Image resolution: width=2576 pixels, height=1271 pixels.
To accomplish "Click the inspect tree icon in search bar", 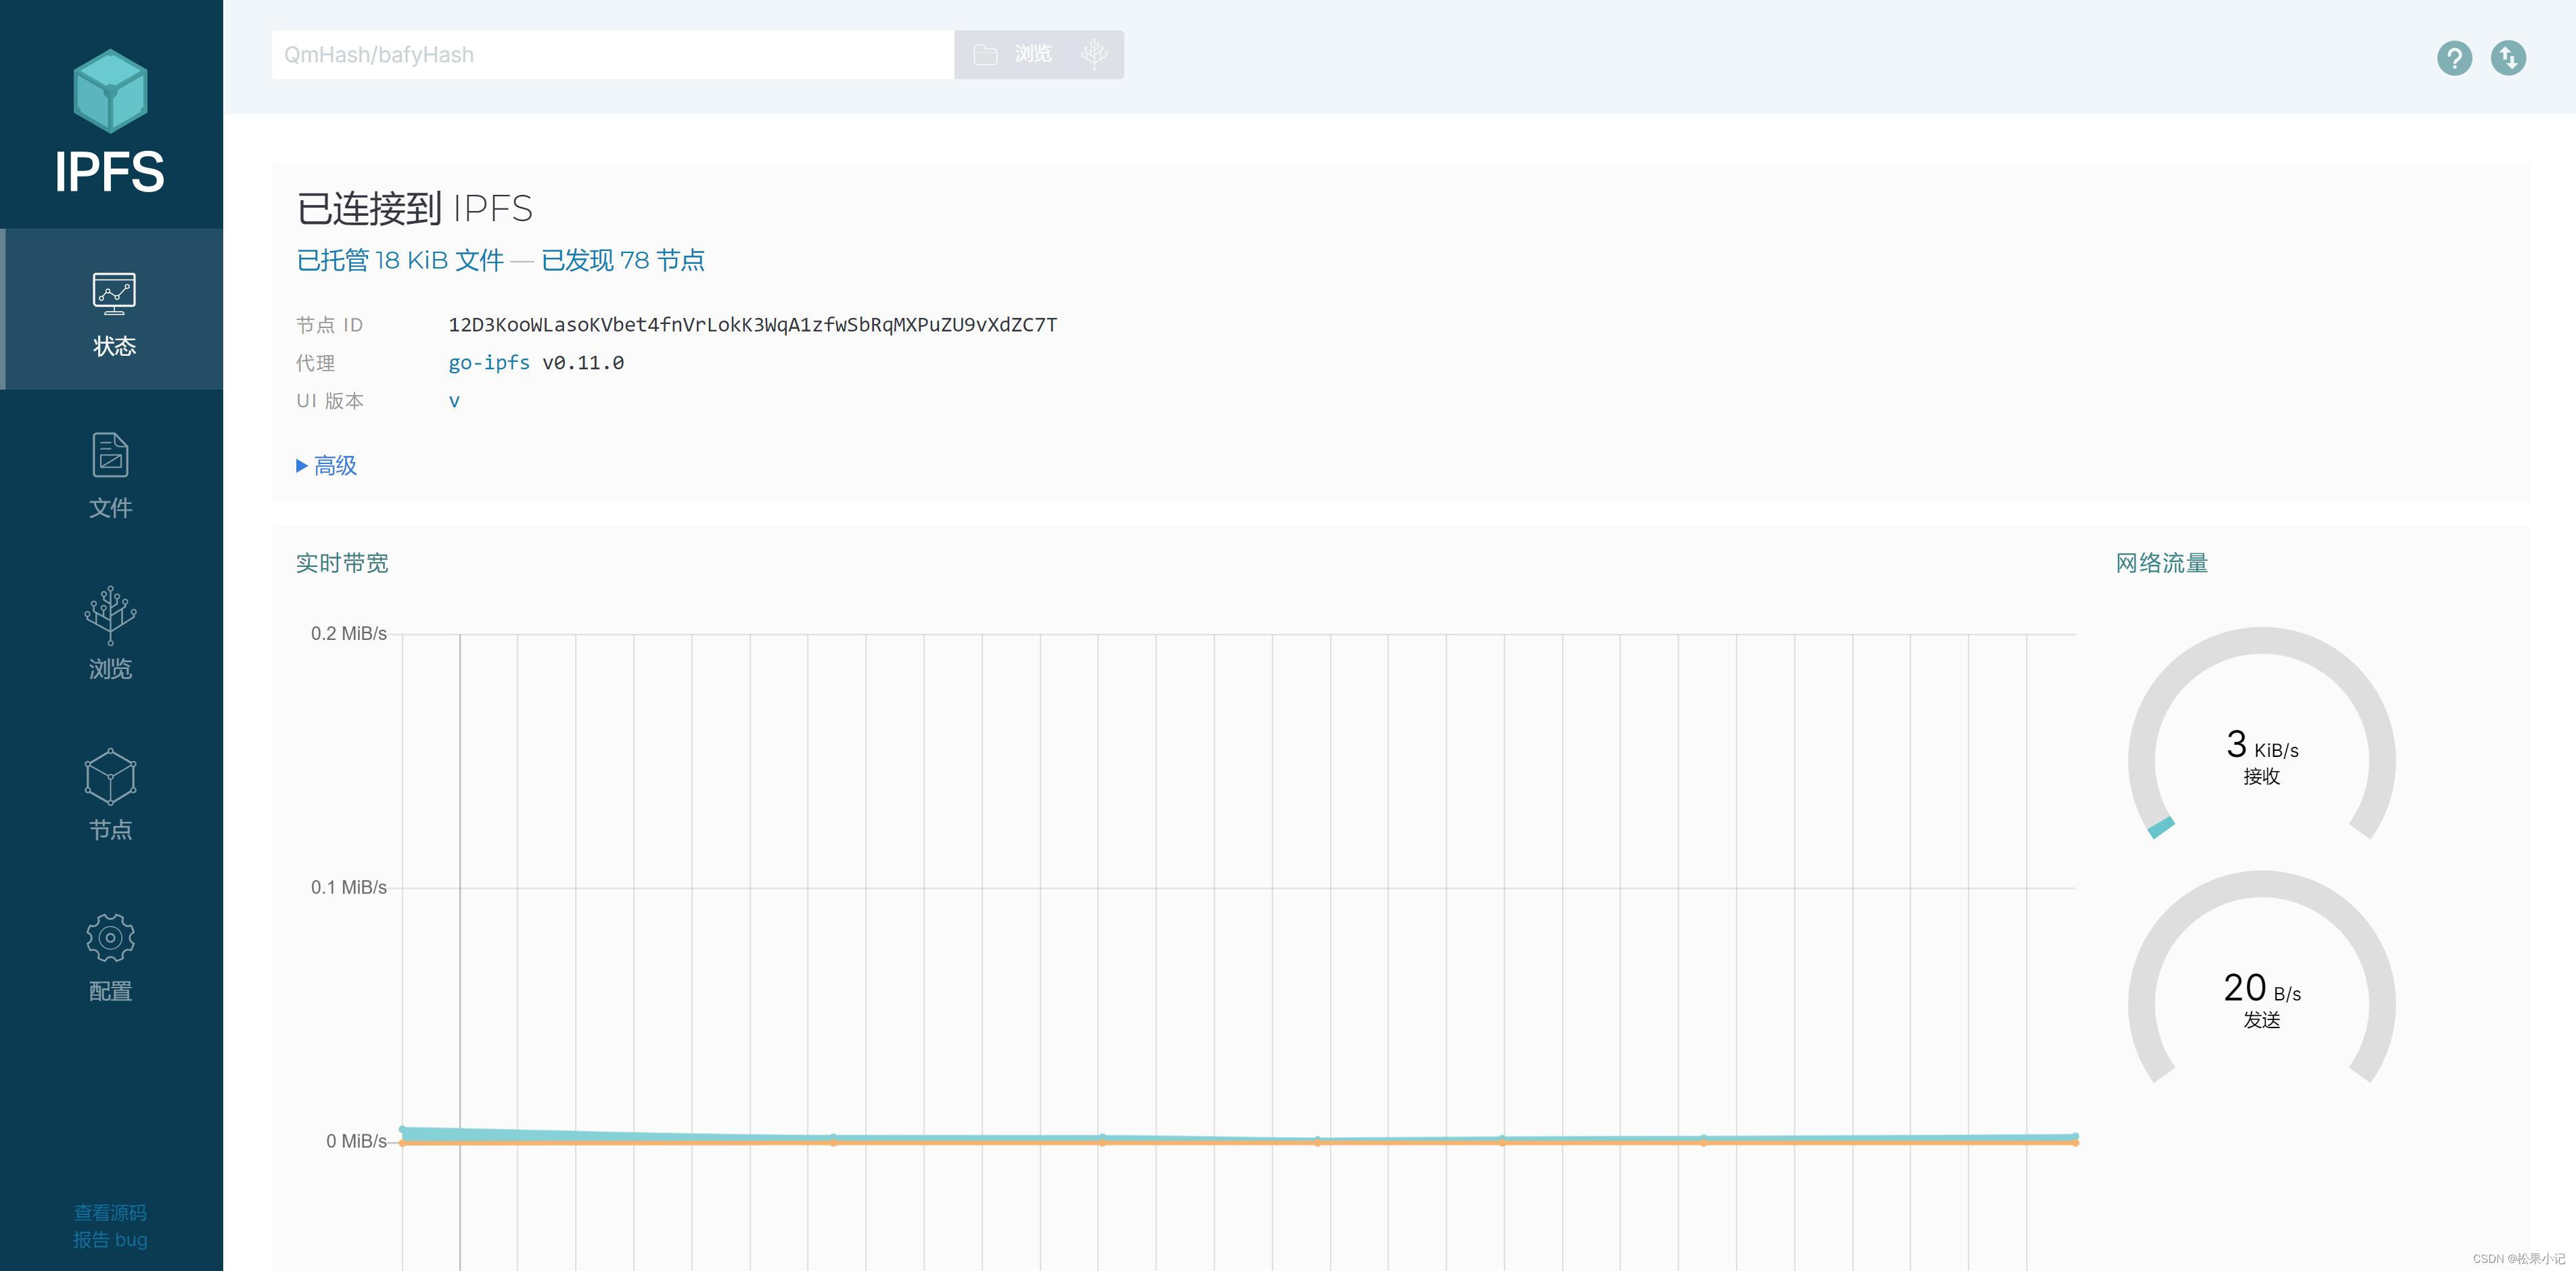I will [1094, 54].
